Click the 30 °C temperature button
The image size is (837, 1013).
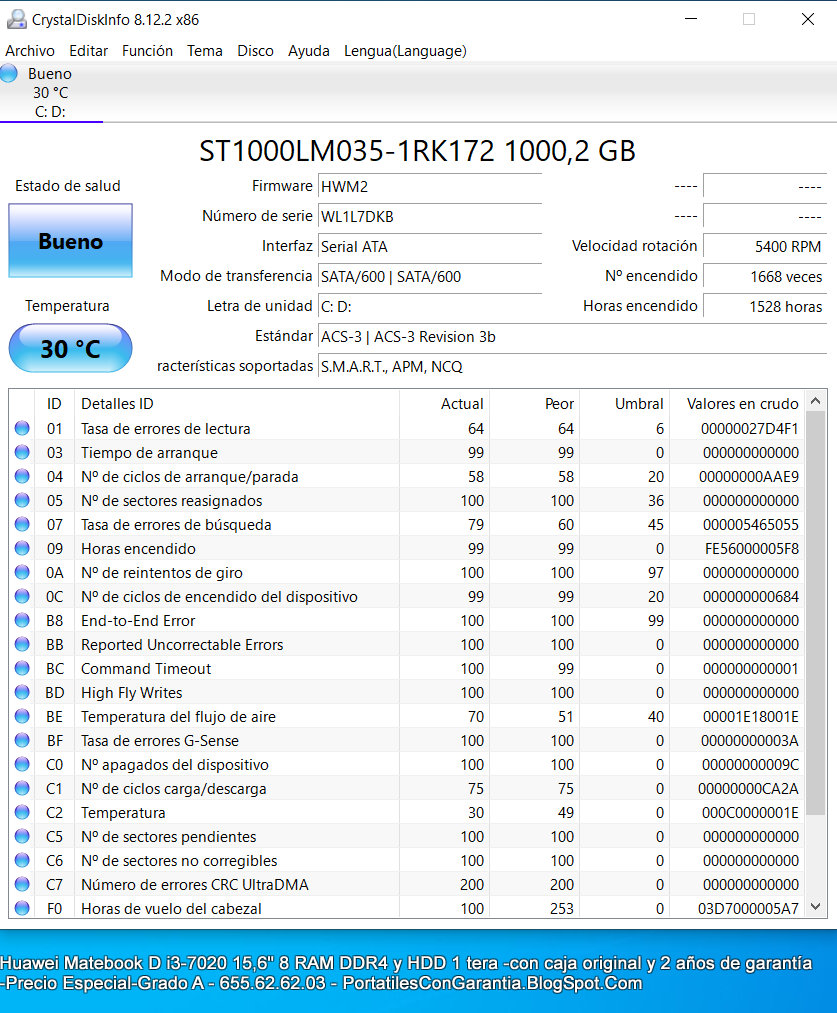pyautogui.click(x=70, y=349)
